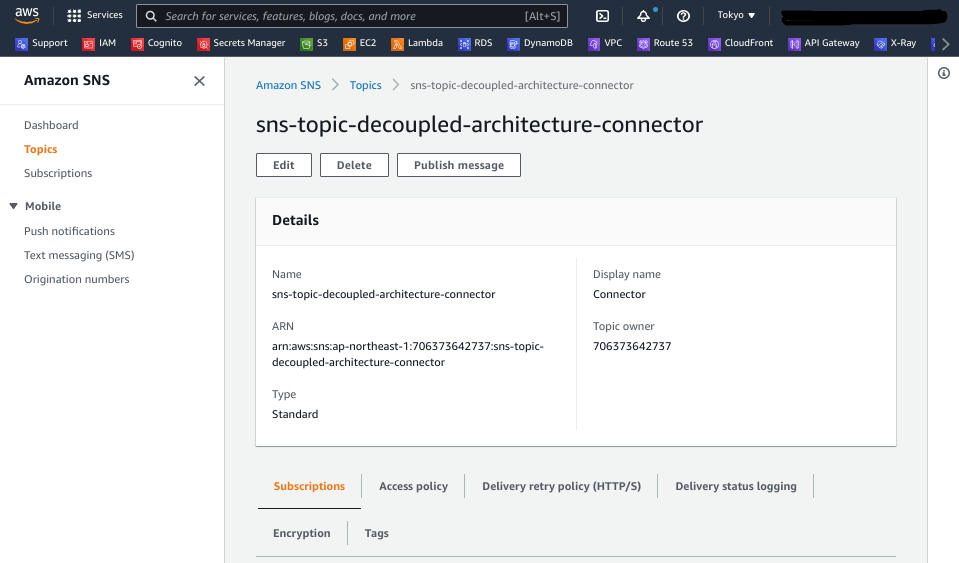Open the IAM shortcut in favorites bar
959x563 pixels.
pyautogui.click(x=99, y=43)
